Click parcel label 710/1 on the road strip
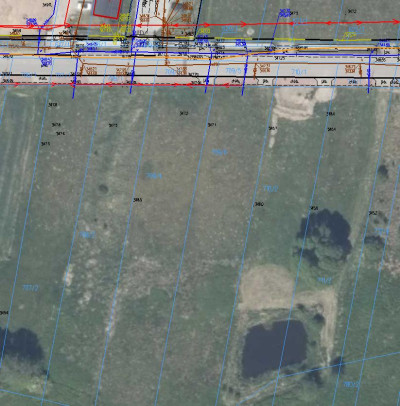Viewport: 400px width, 406px height. point(299,72)
